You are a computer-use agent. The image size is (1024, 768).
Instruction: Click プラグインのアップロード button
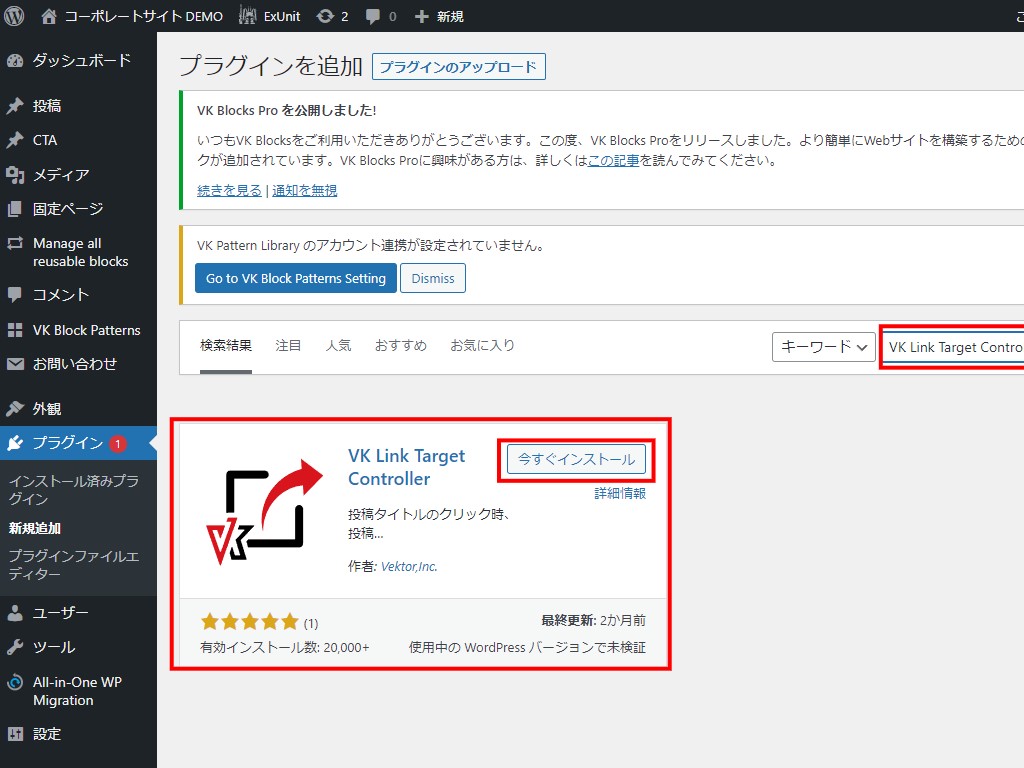459,67
